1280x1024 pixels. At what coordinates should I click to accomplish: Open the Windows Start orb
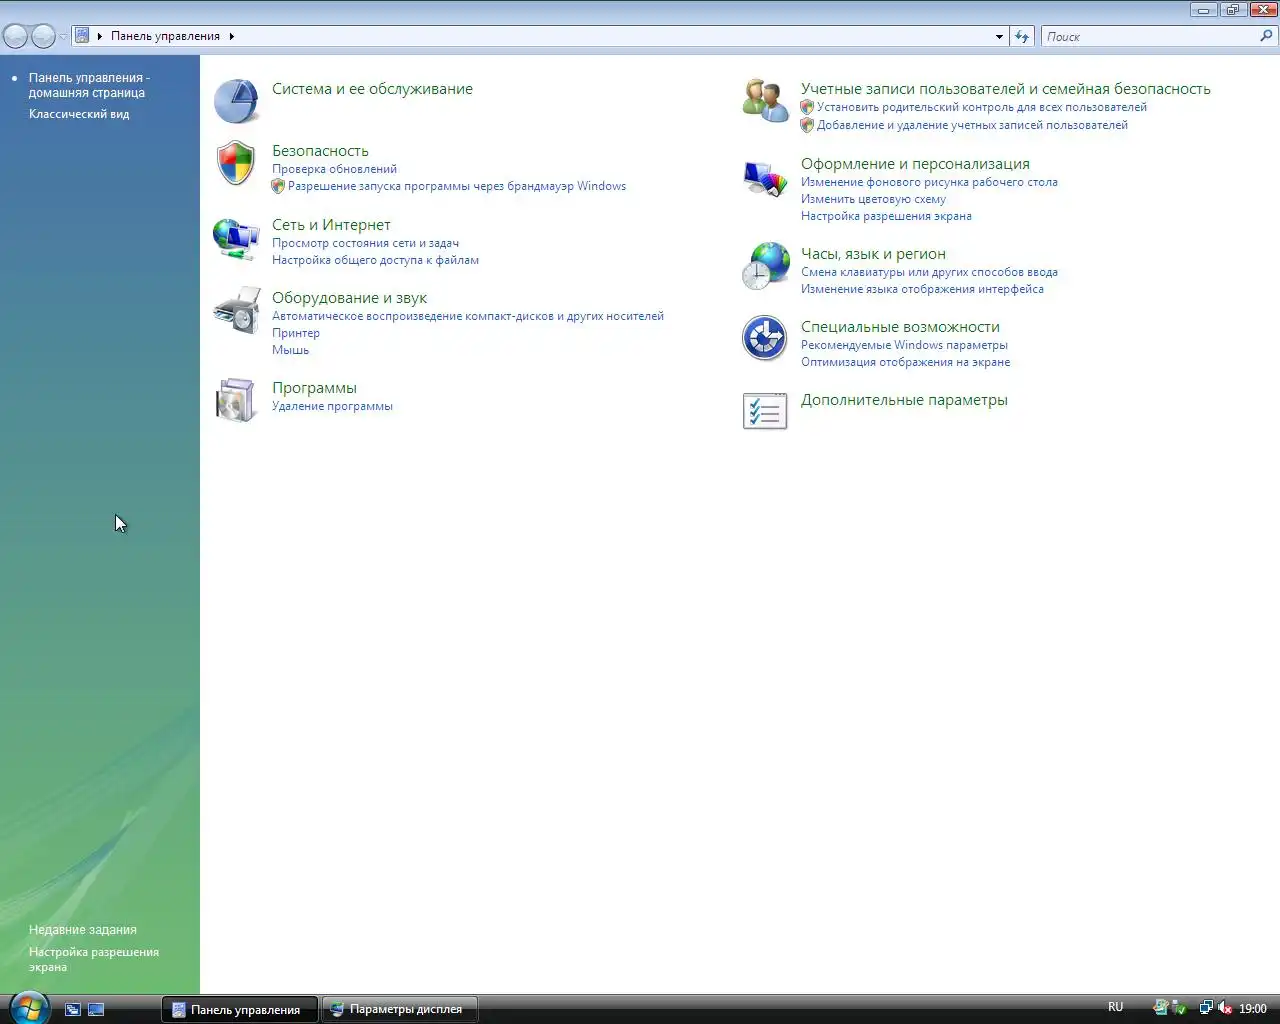[x=28, y=1007]
